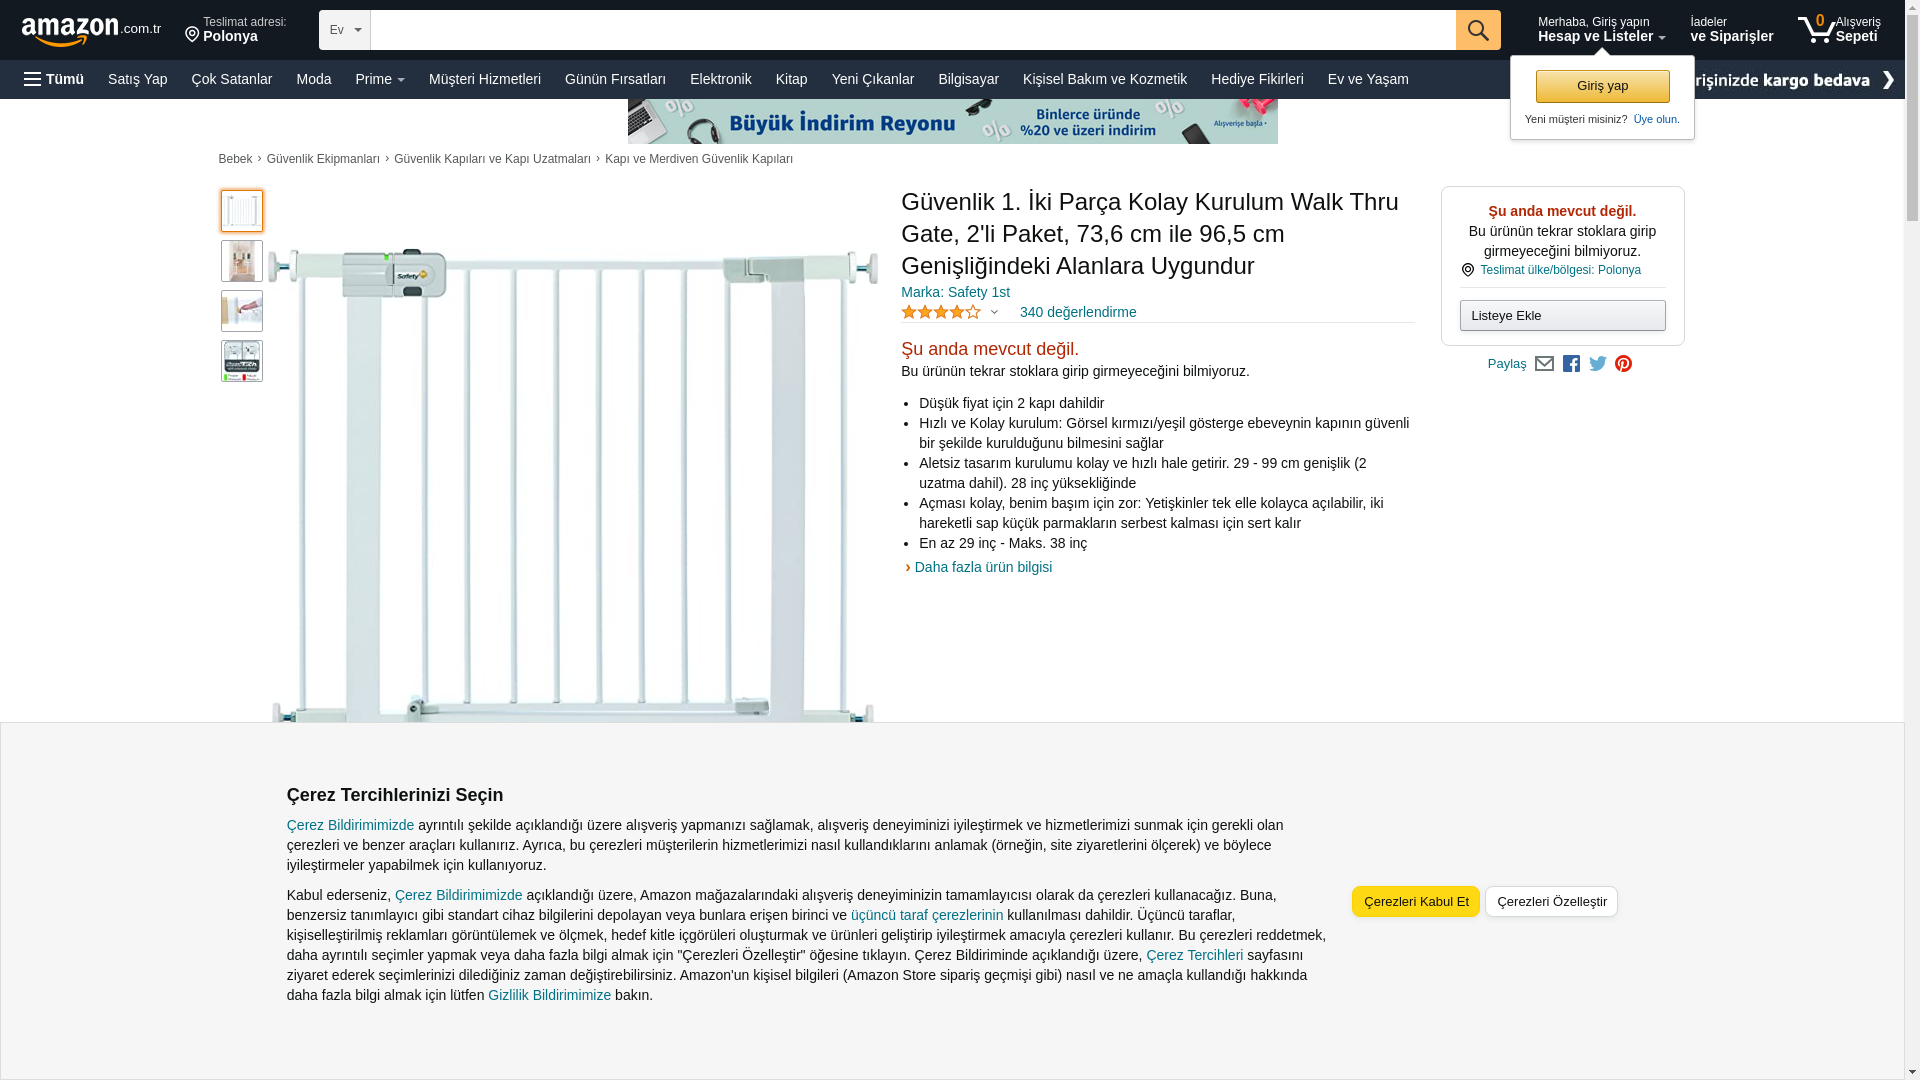This screenshot has width=1920, height=1080.
Task: Click the shopping cart icon
Action: click(1816, 29)
